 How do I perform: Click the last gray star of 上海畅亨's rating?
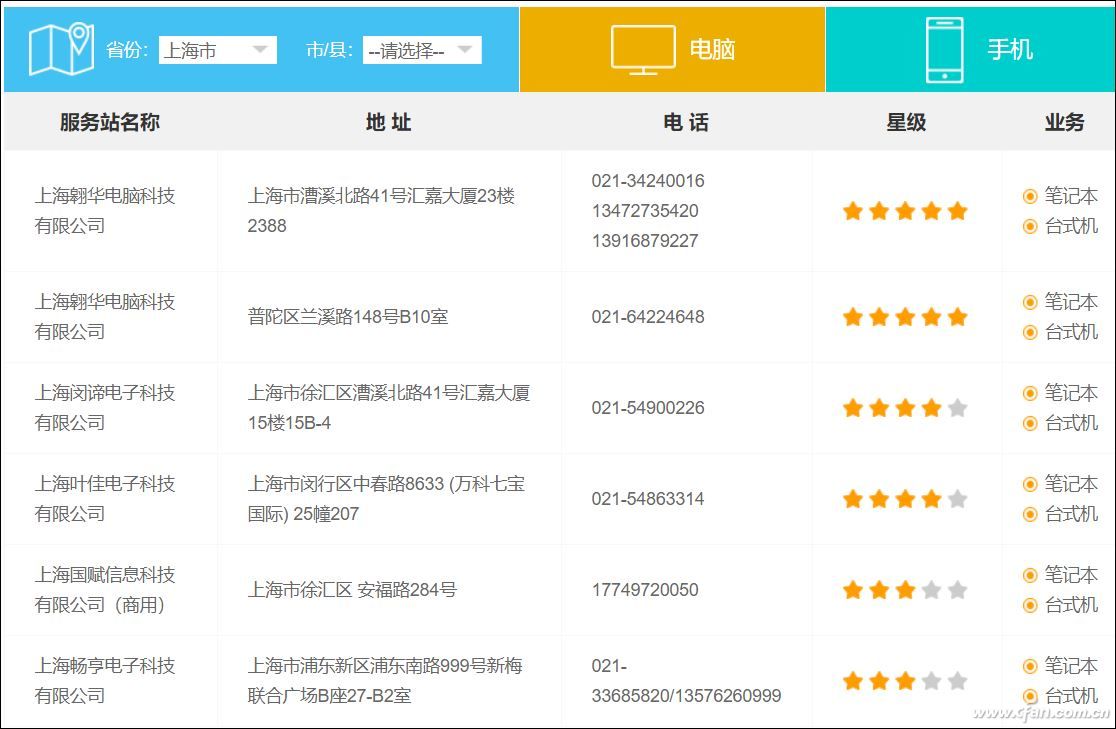tap(959, 679)
